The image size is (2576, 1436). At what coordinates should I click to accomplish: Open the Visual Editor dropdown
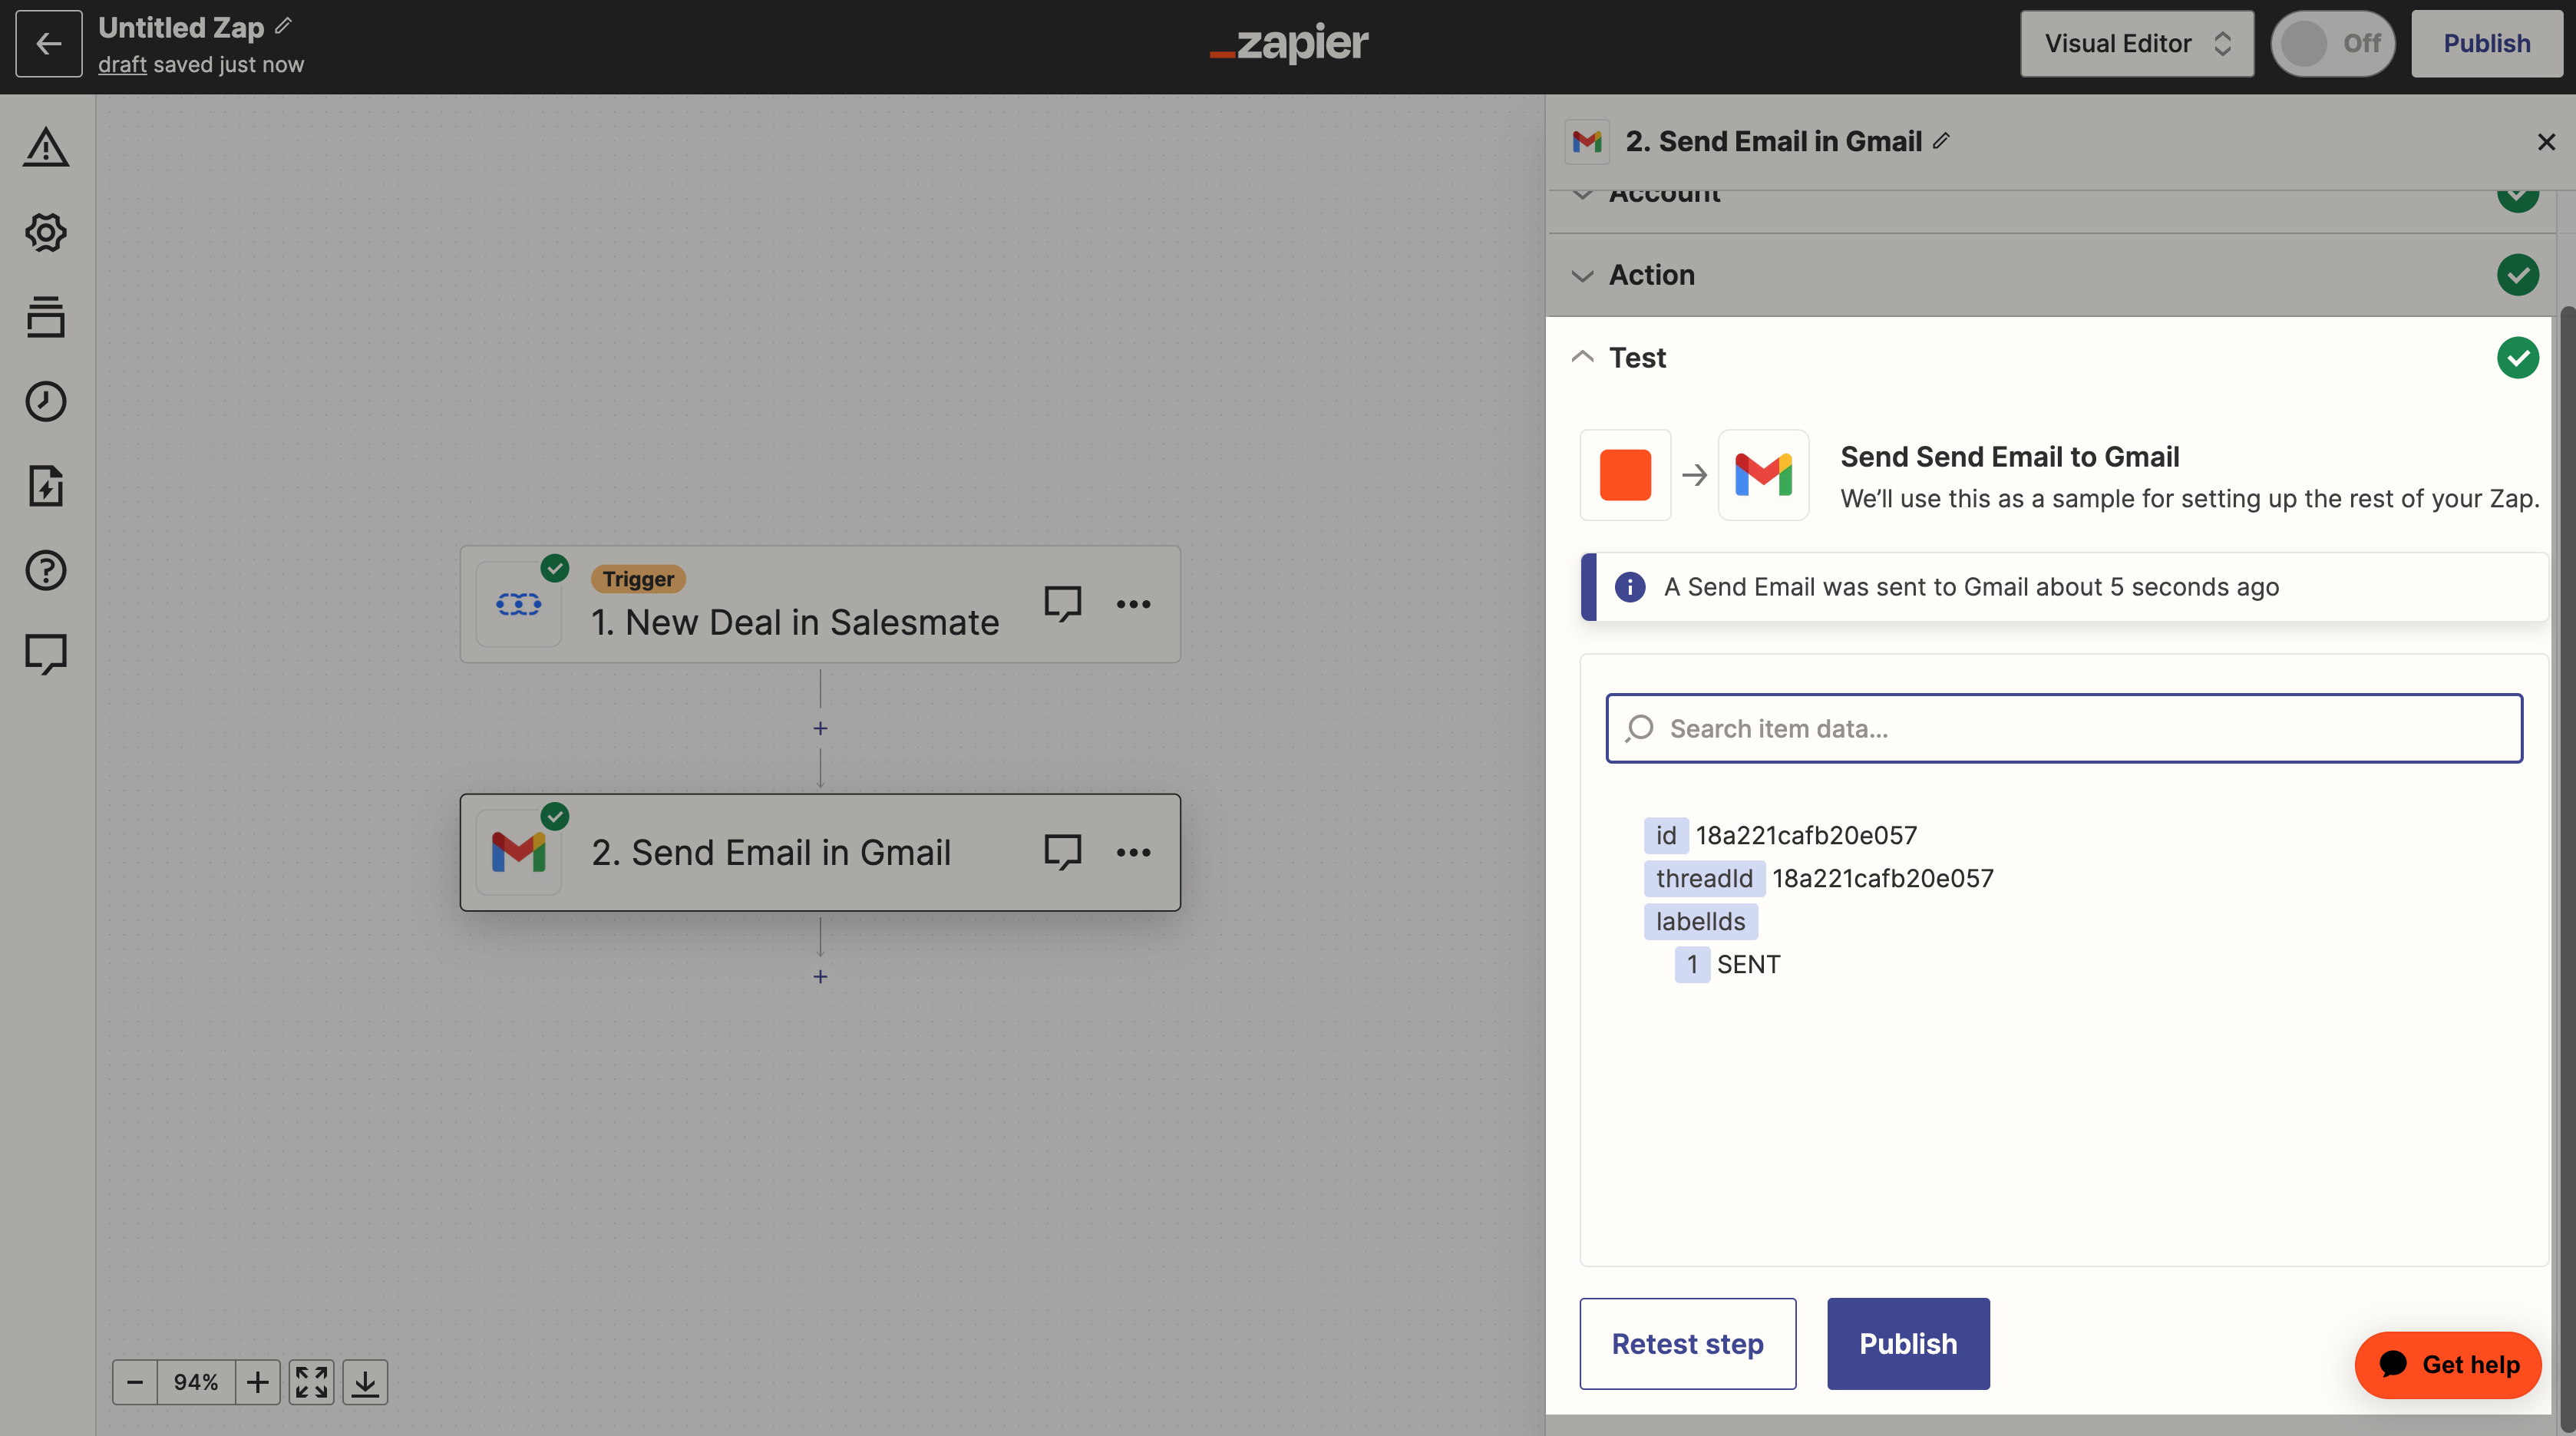click(2137, 43)
